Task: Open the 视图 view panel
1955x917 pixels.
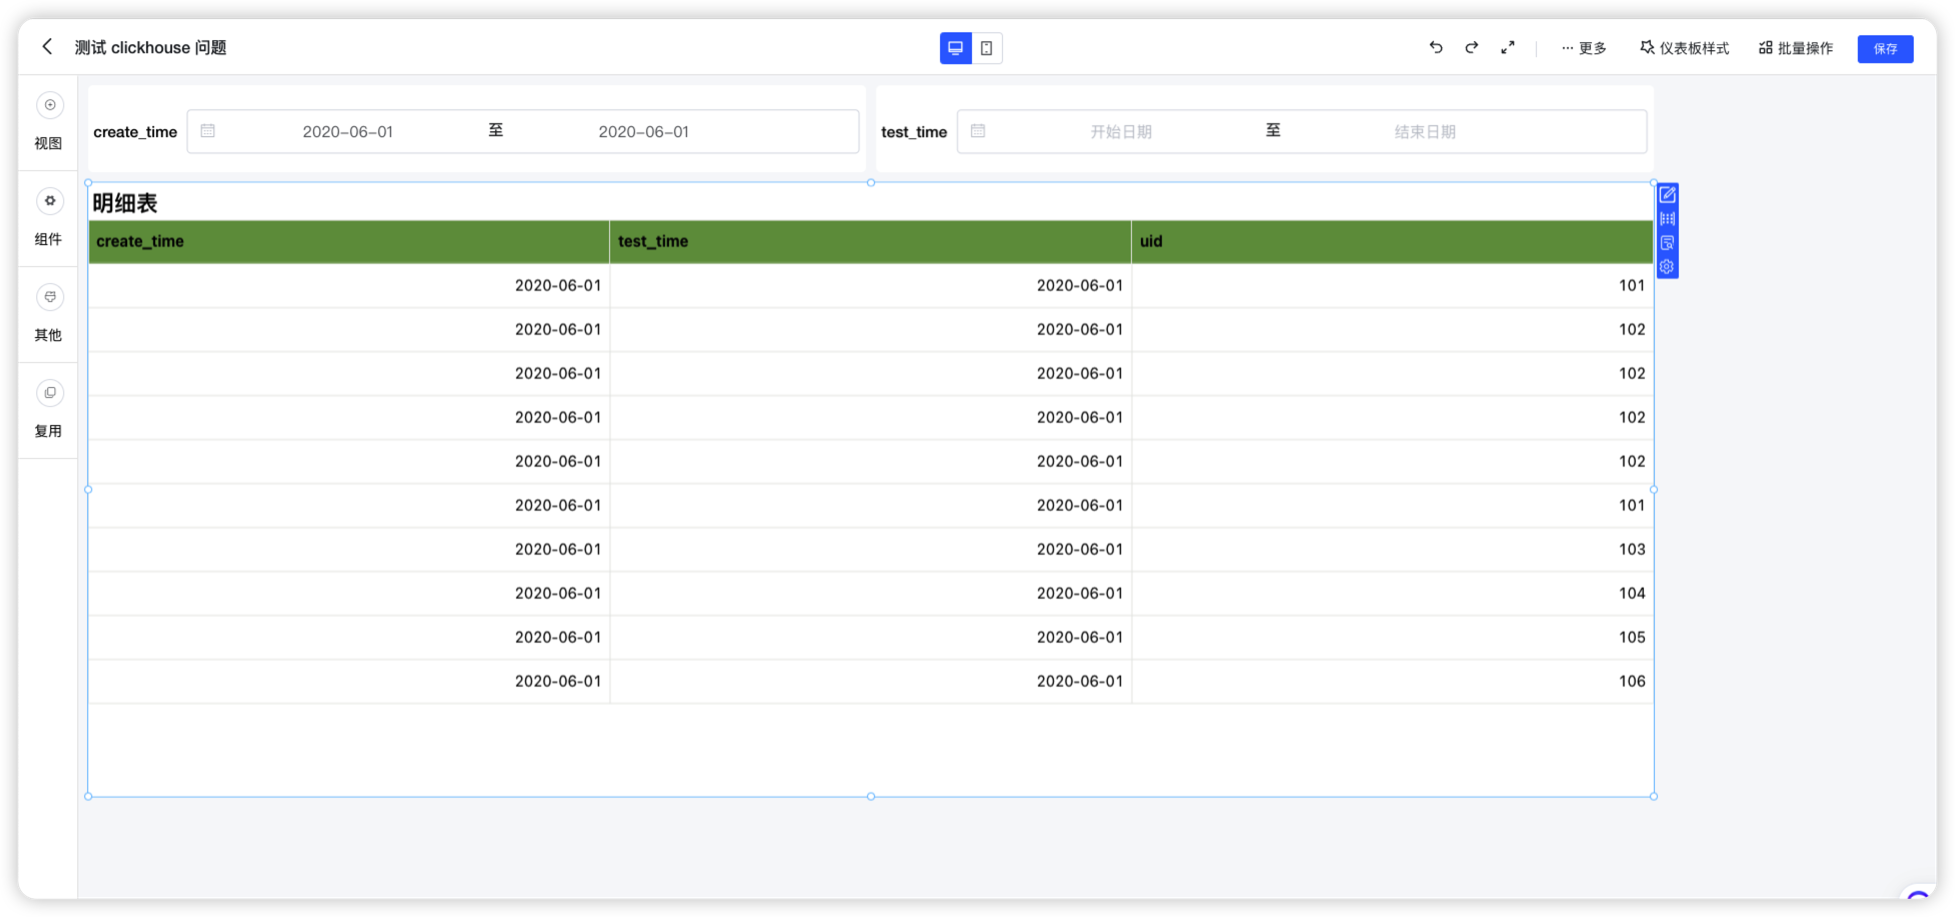Action: tap(49, 120)
